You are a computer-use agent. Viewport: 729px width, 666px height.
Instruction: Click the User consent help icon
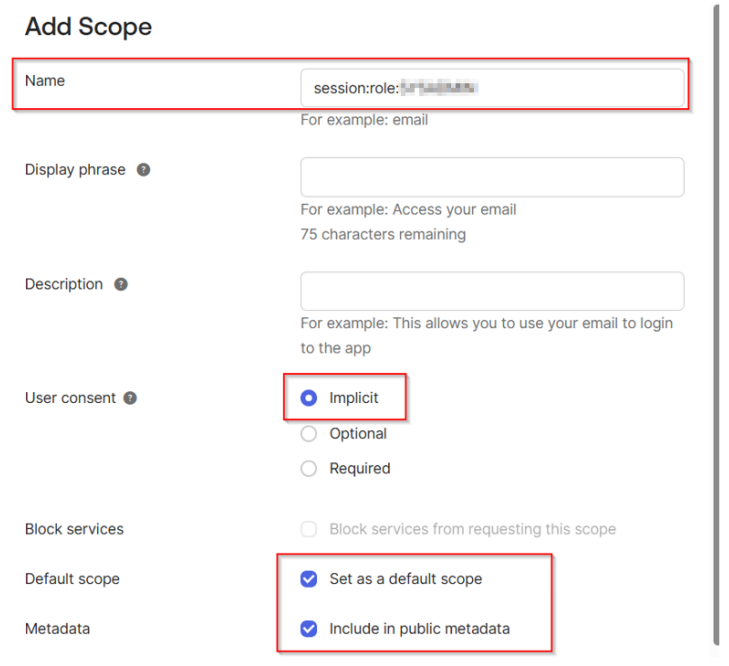tap(130, 398)
